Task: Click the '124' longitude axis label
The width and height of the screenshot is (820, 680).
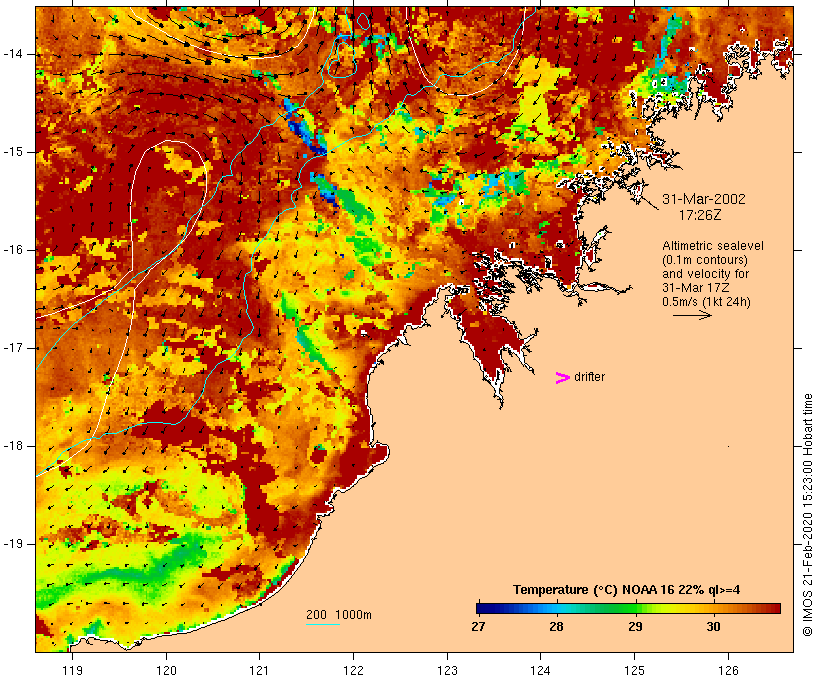Action: 541,670
